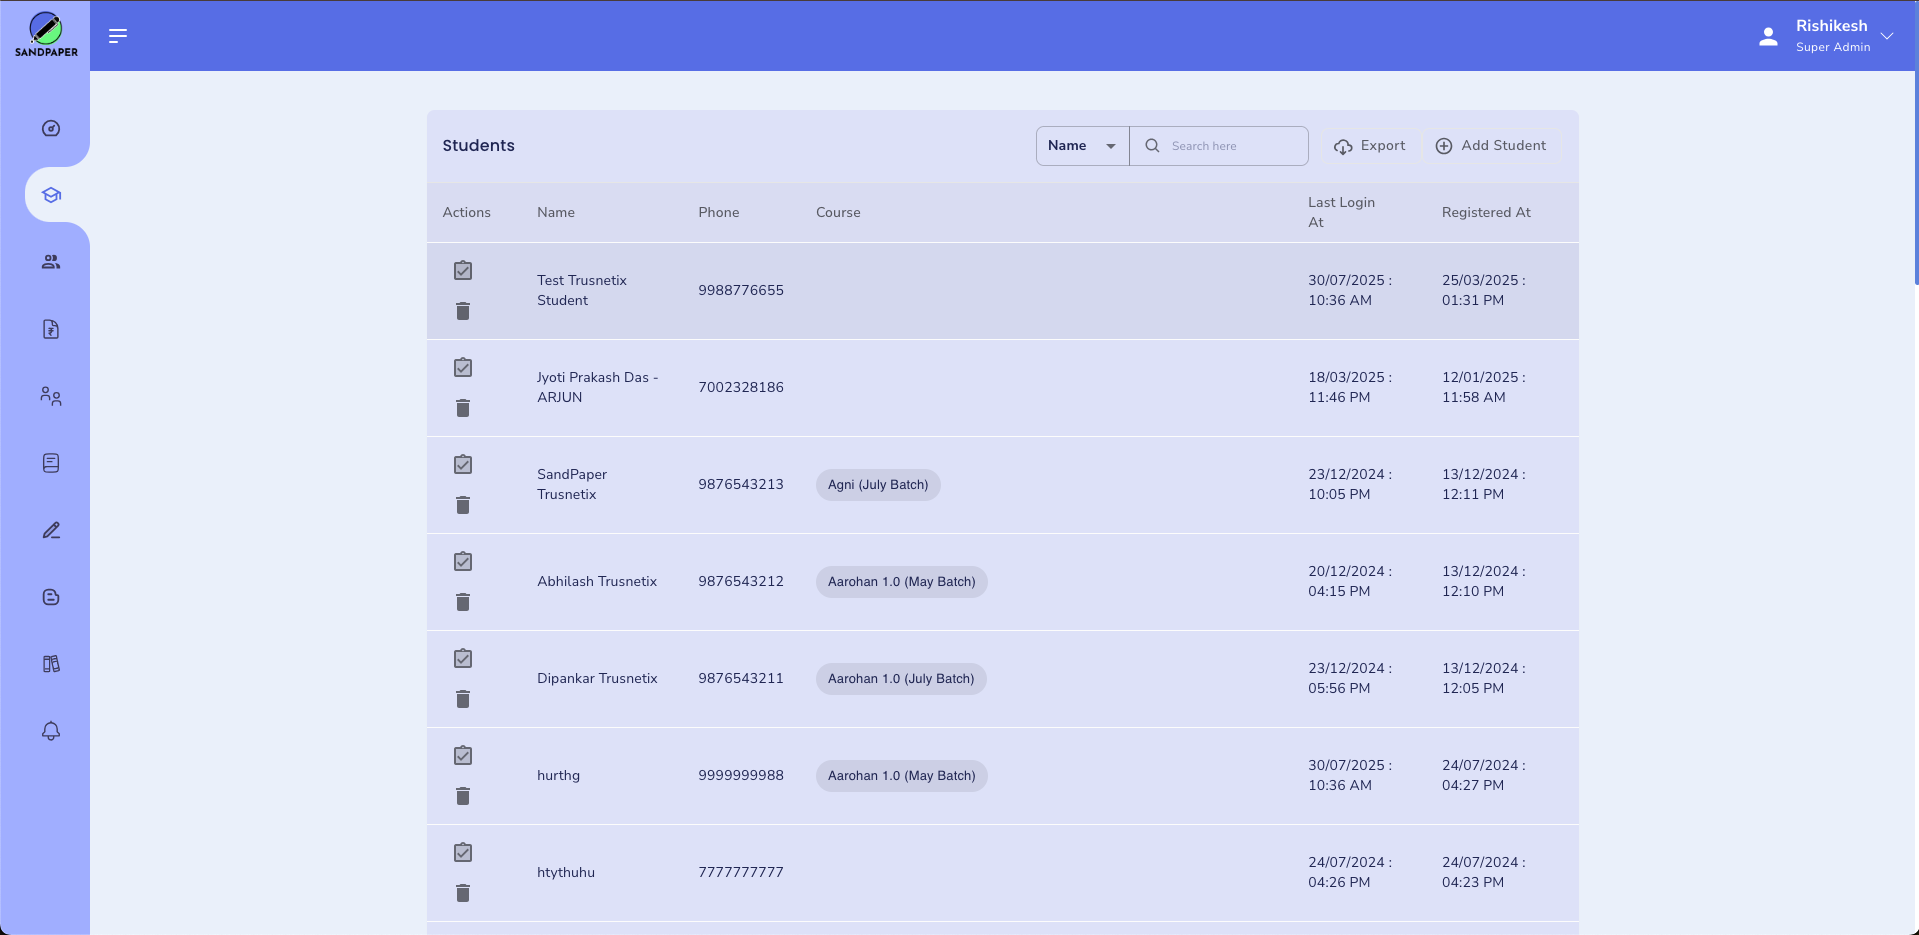This screenshot has height=935, width=1919.
Task: Open the Super Admin account dropdown arrow
Action: tap(1887, 35)
